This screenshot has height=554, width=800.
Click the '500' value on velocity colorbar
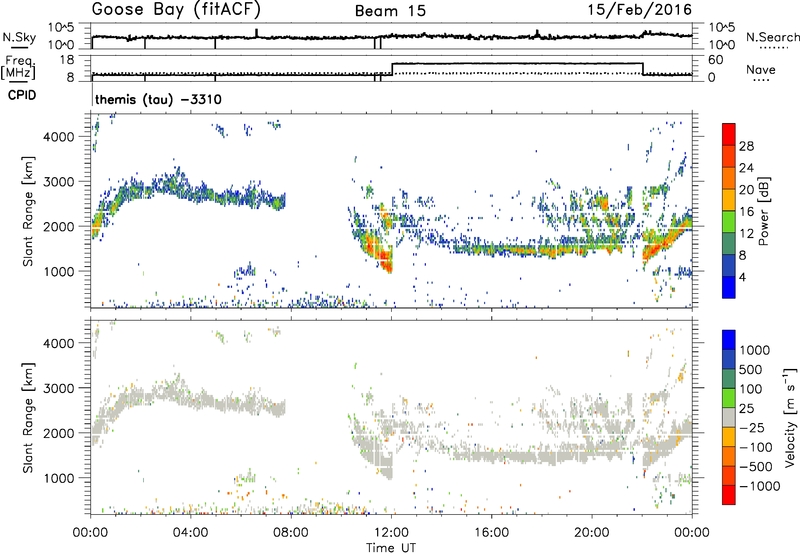(x=751, y=370)
